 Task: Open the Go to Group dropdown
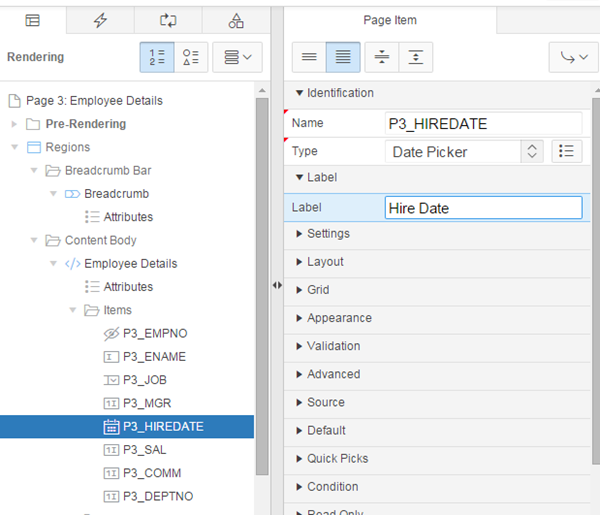click(x=574, y=57)
